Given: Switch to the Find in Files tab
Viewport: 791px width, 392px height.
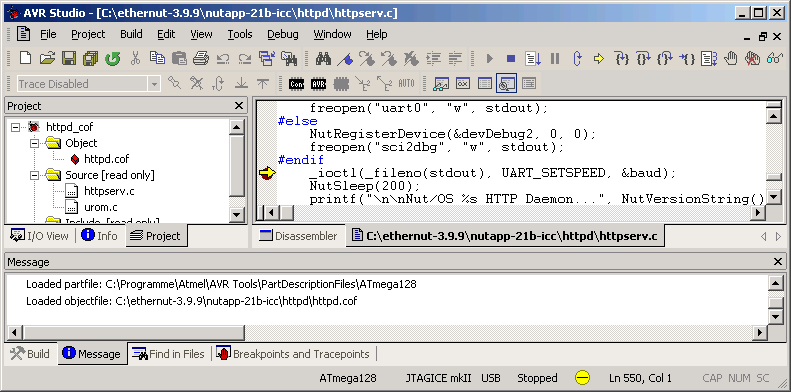Looking at the screenshot, I should (168, 354).
